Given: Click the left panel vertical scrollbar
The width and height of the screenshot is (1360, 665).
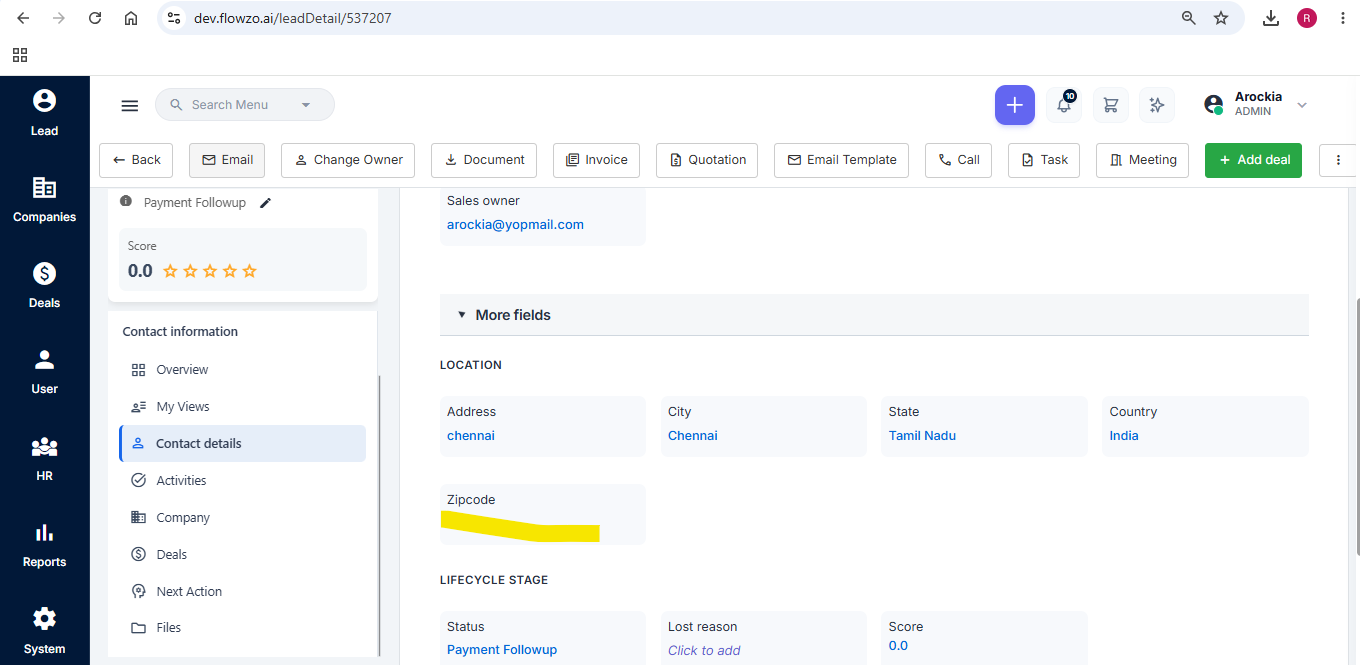Looking at the screenshot, I should 380,515.
